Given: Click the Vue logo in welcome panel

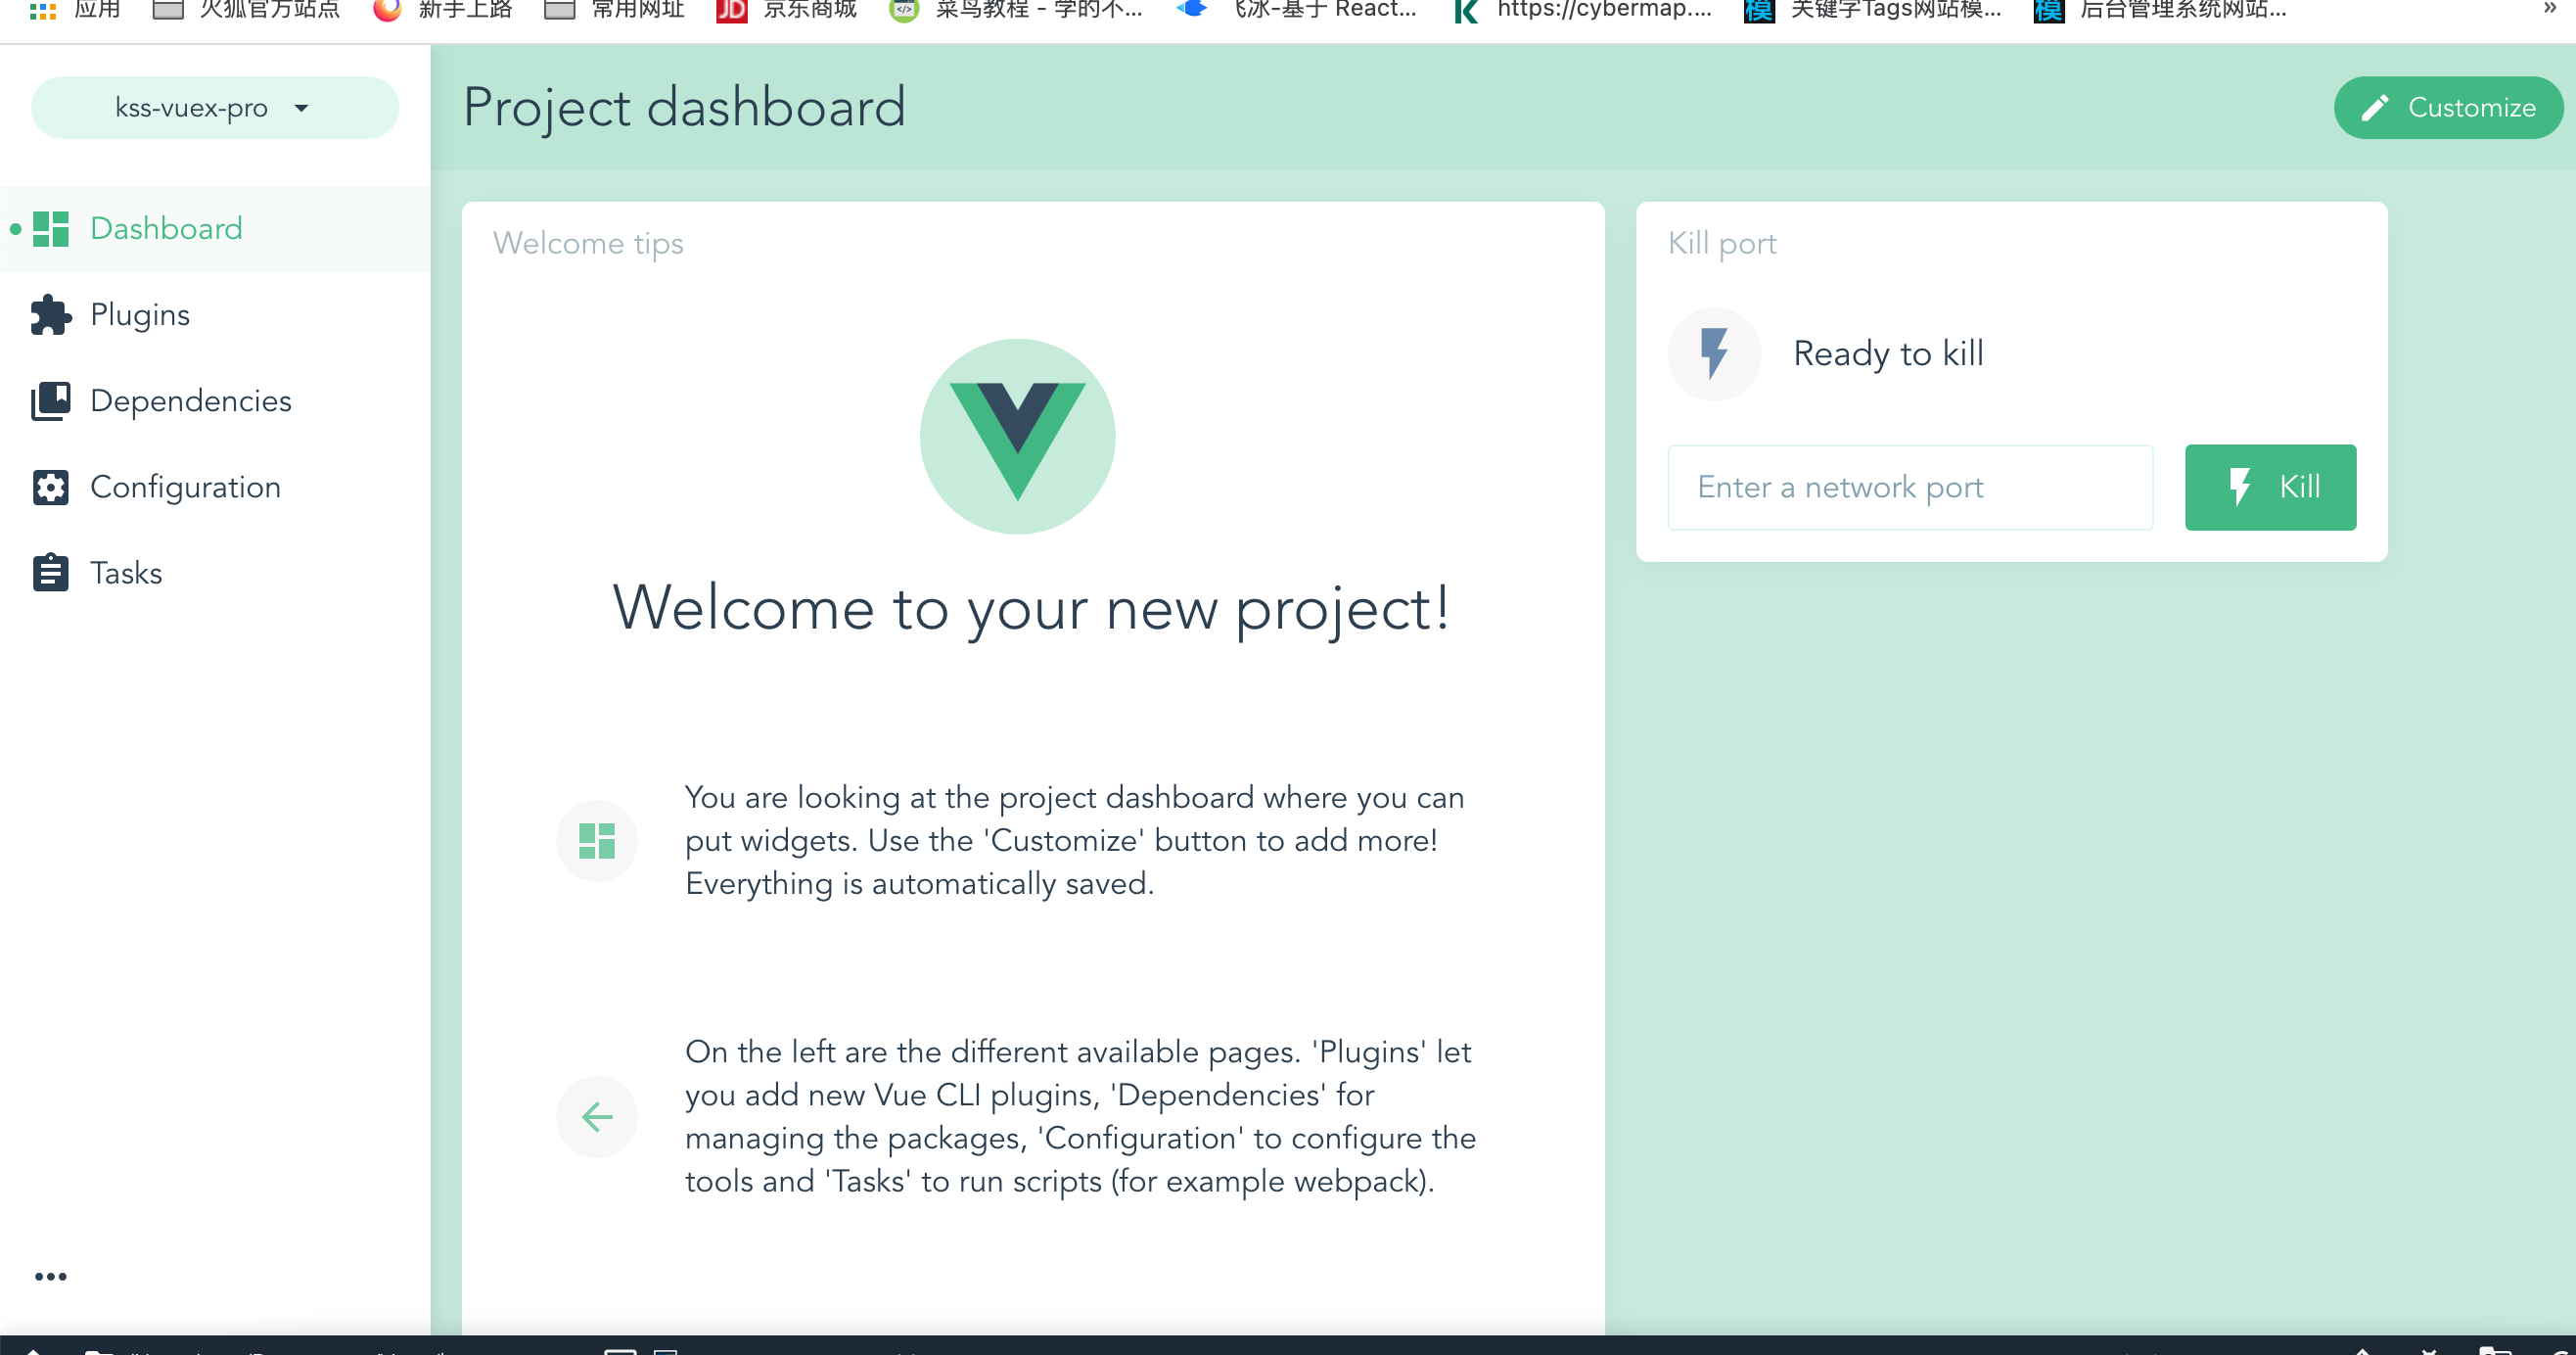Looking at the screenshot, I should point(1017,436).
